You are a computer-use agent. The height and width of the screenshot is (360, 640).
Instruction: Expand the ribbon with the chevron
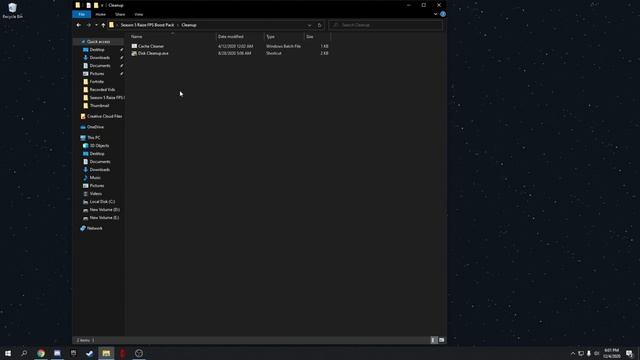tap(436, 14)
